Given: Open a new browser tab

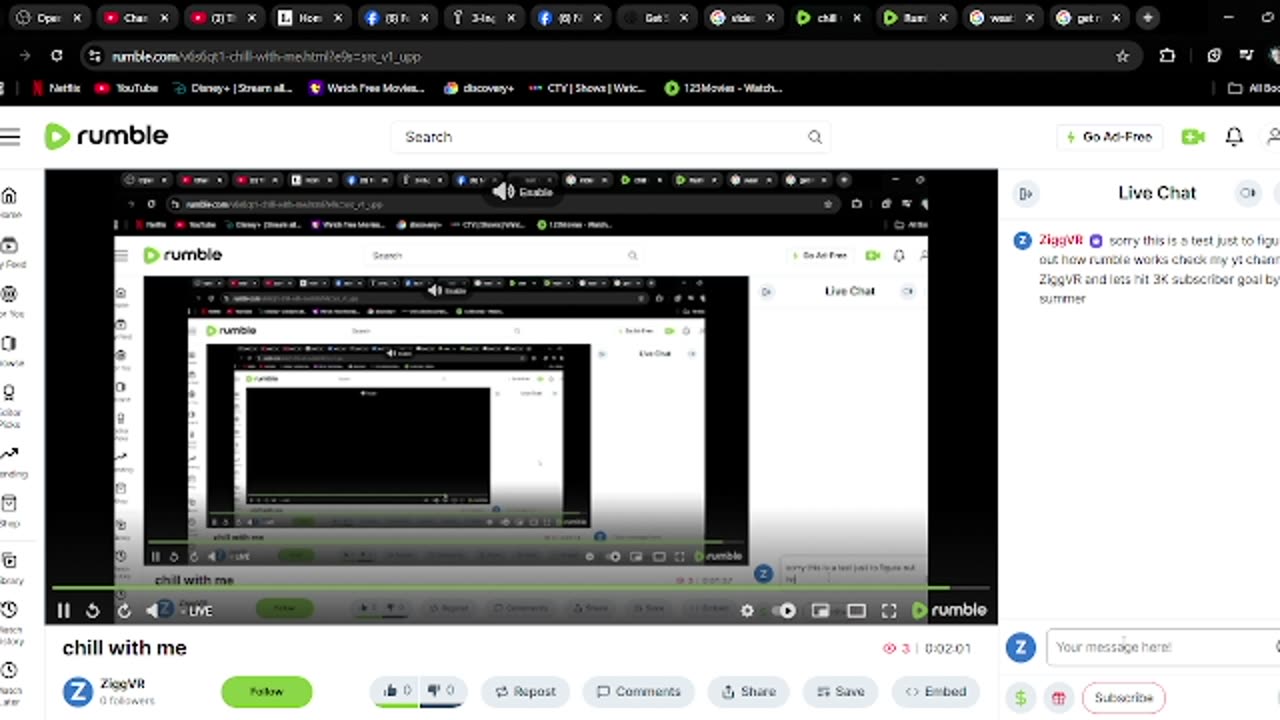Looking at the screenshot, I should click(1147, 18).
